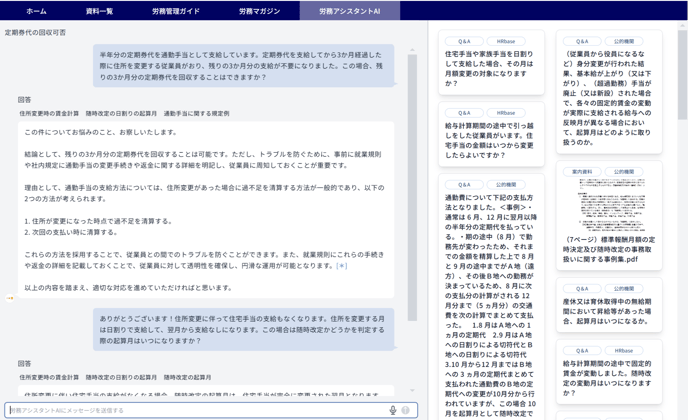Click 公的機関 tag on 従業員から役員 card
Viewport: 688px width, 420px height.
pos(624,41)
